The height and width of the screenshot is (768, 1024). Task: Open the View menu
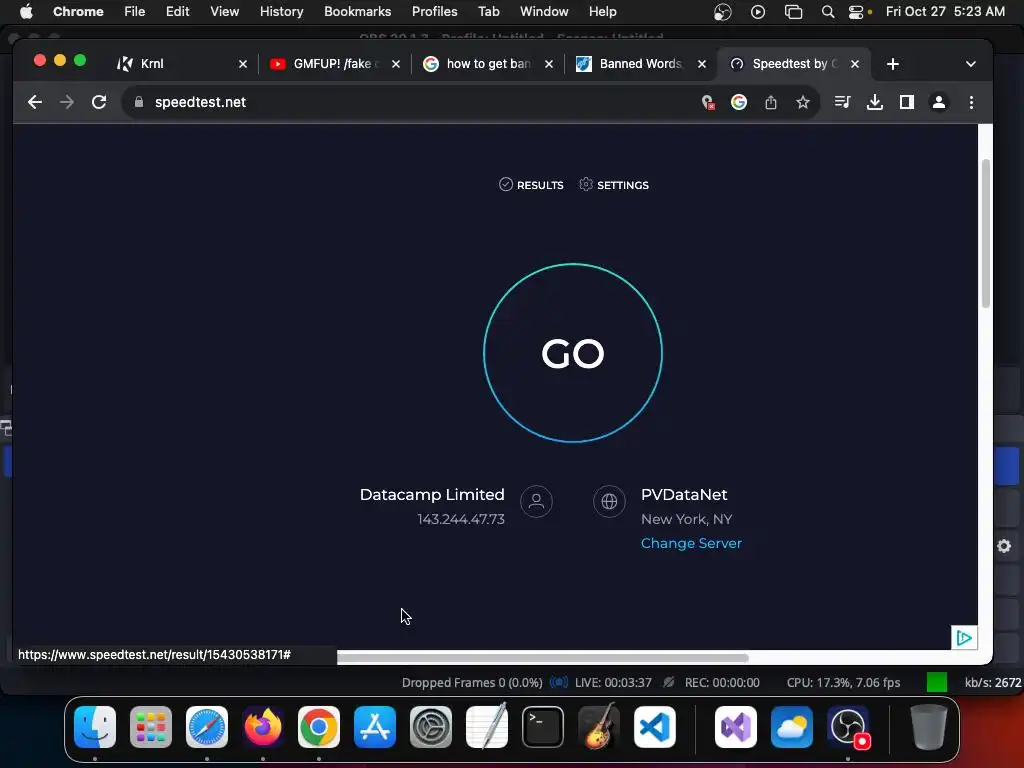(224, 11)
